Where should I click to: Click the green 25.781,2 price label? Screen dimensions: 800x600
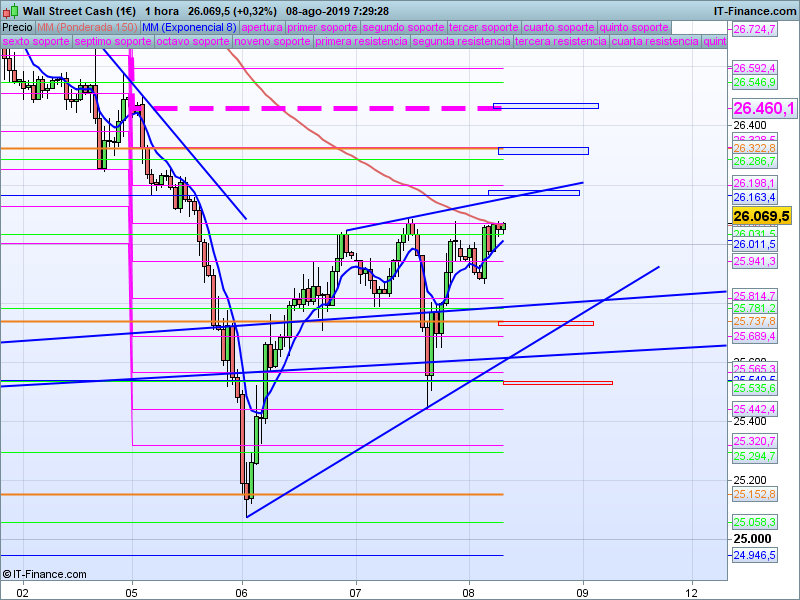(x=755, y=308)
